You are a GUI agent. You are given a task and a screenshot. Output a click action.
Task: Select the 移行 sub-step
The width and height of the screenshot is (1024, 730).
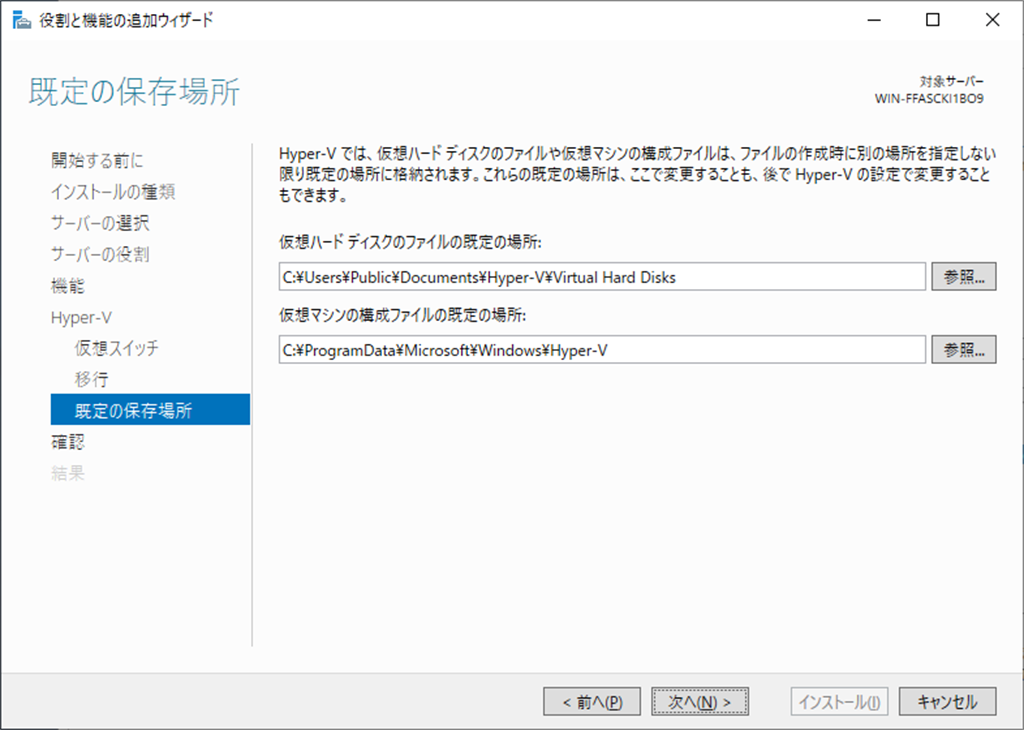click(91, 379)
